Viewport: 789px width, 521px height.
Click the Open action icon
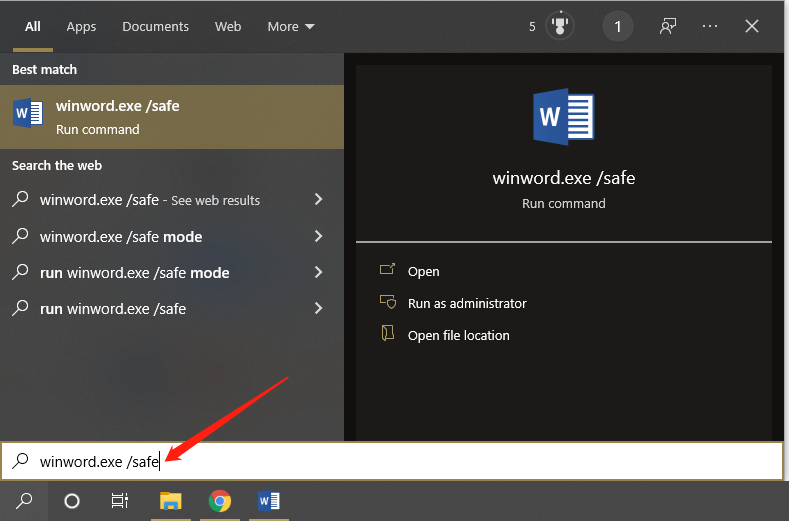click(x=387, y=269)
